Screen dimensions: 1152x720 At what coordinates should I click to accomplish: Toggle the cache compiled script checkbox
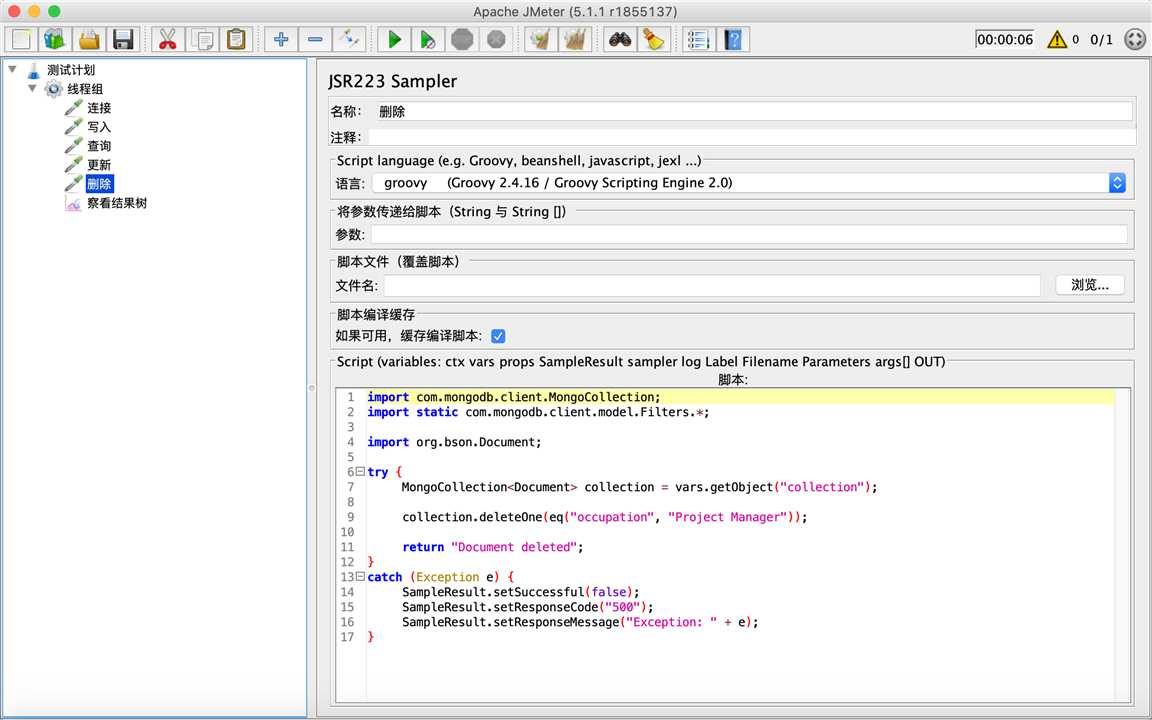click(x=498, y=336)
